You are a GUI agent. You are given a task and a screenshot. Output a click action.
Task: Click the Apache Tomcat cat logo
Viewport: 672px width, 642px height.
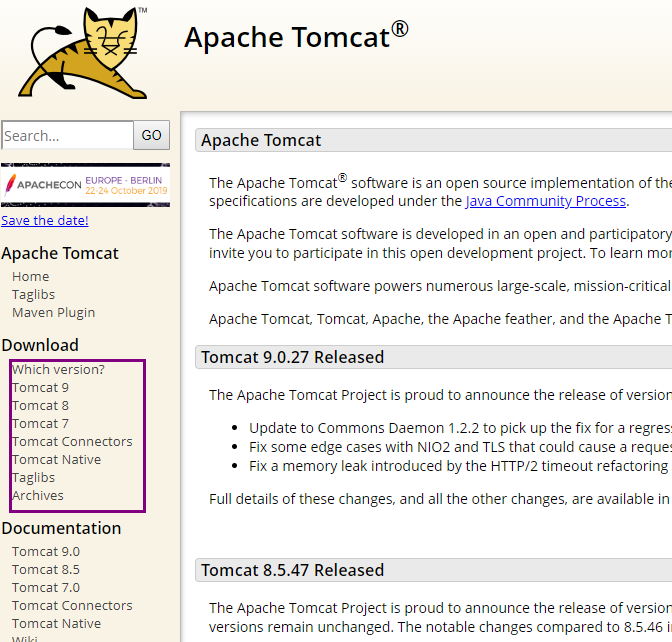coord(83,53)
